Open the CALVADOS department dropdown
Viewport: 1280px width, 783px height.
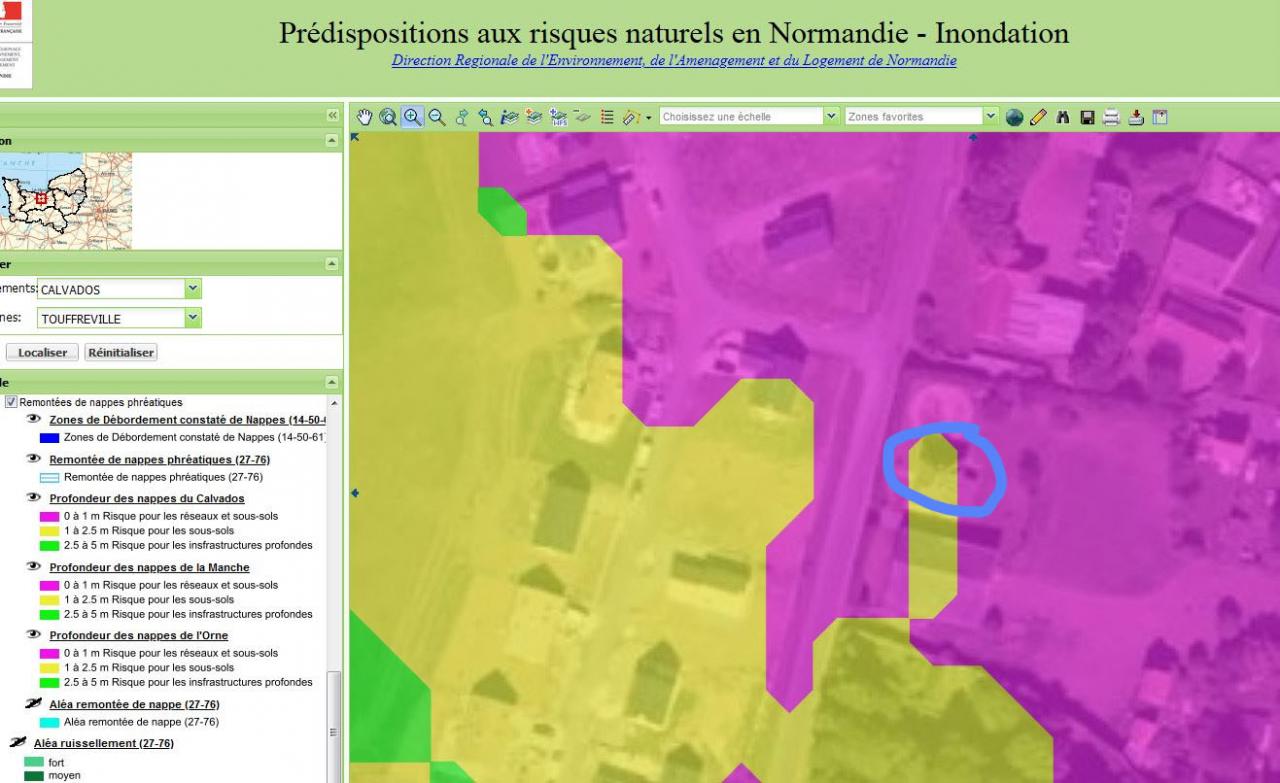pyautogui.click(x=193, y=289)
